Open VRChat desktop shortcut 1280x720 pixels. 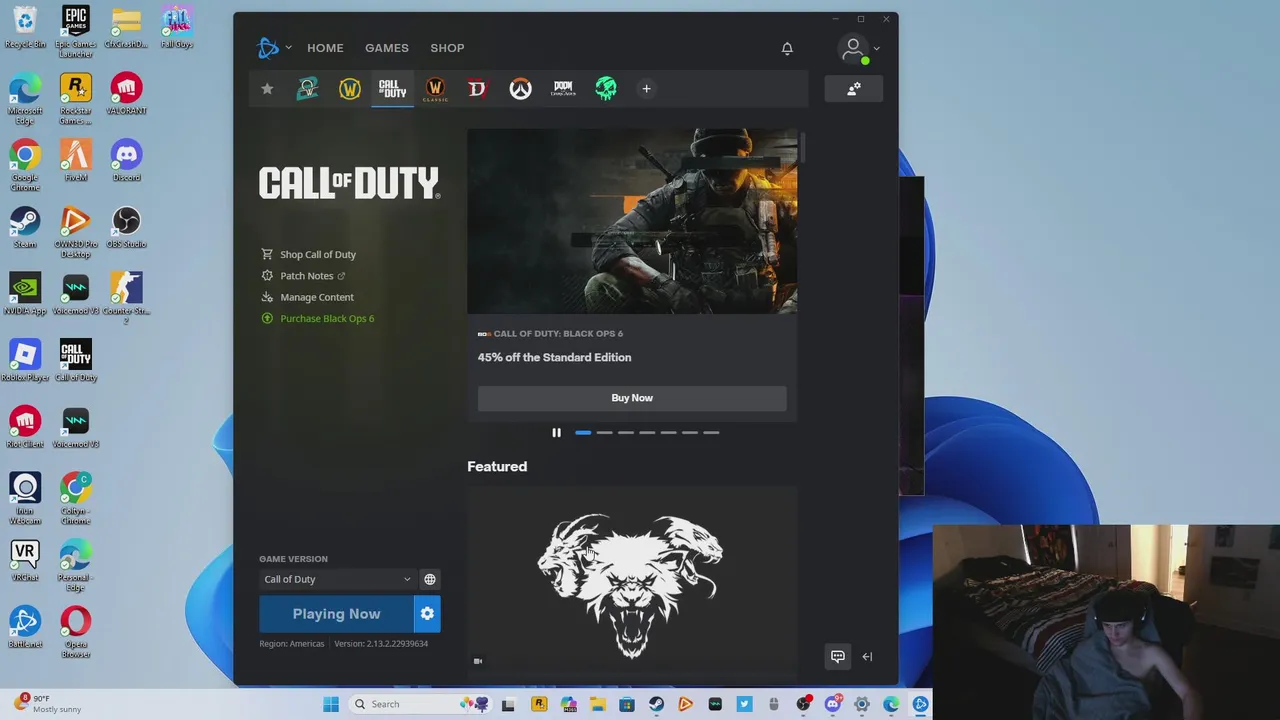[25, 561]
